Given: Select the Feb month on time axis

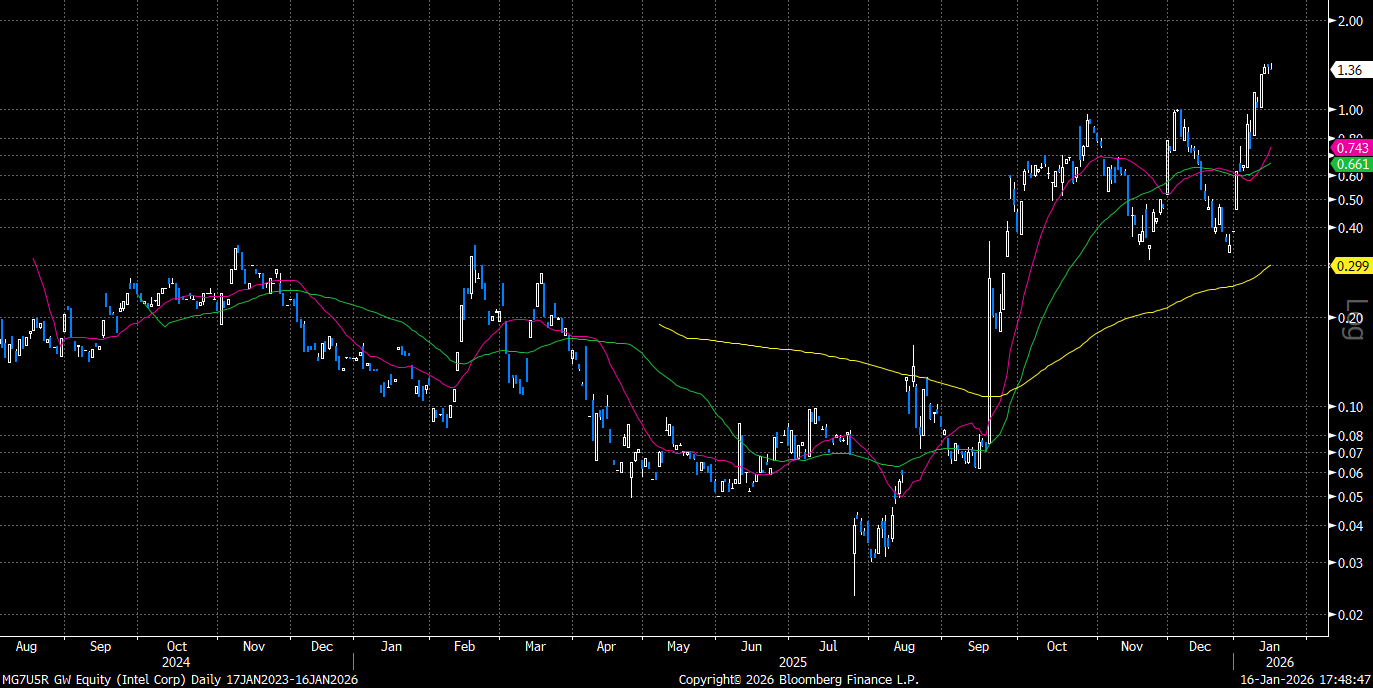Looking at the screenshot, I should pos(463,646).
